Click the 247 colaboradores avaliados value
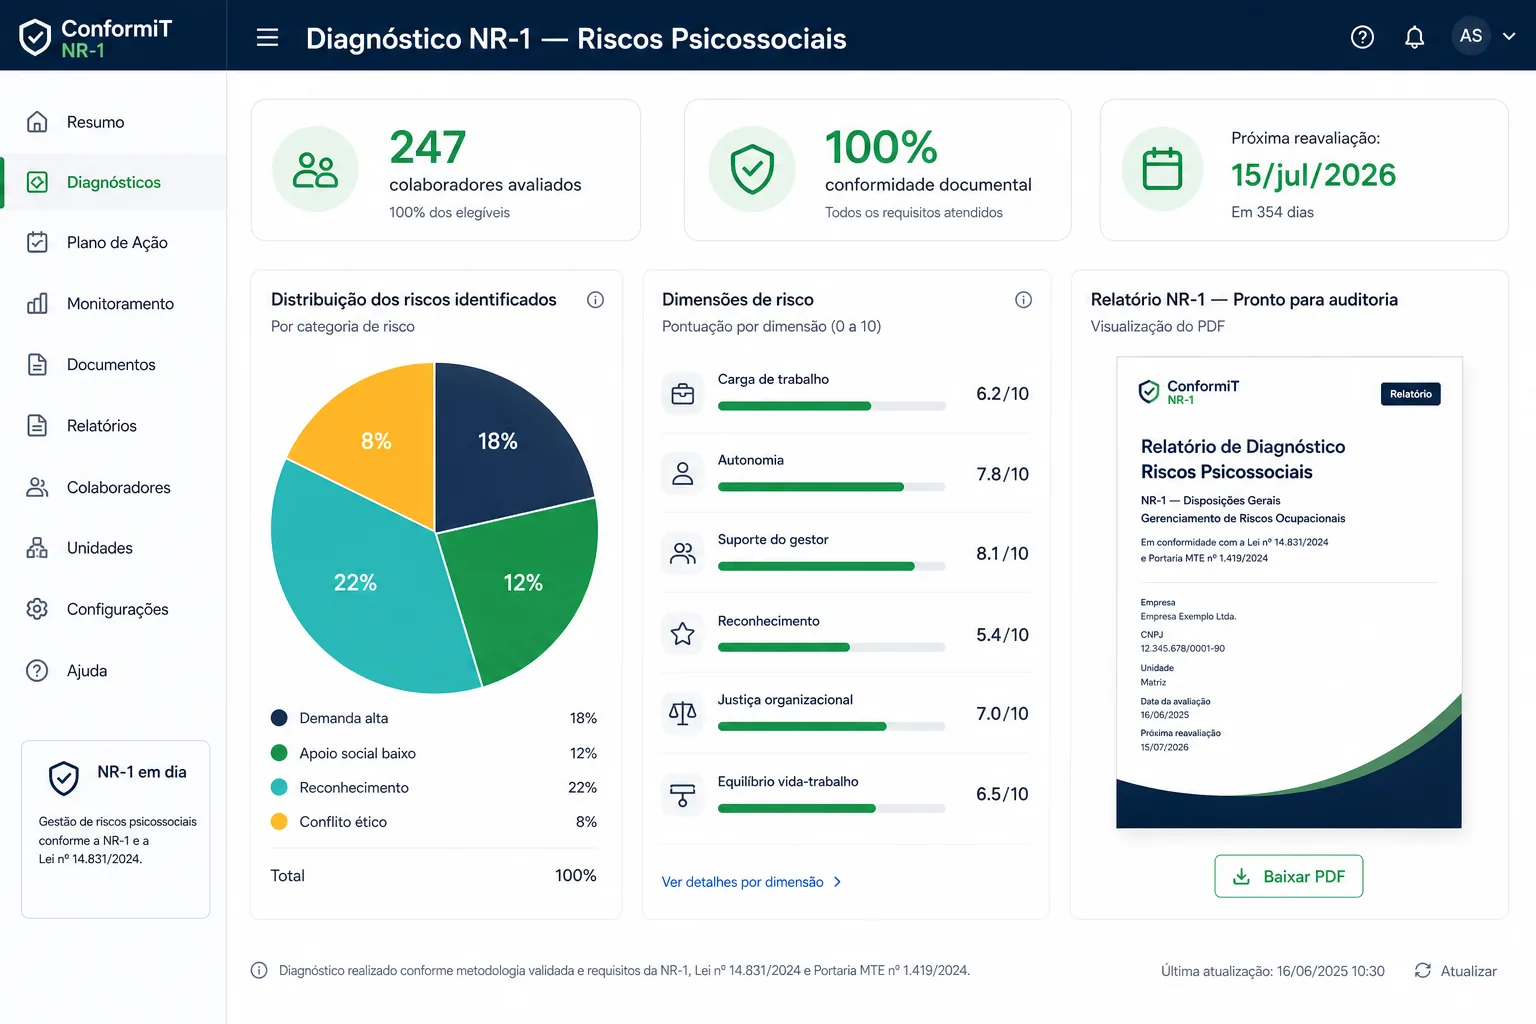1536x1024 pixels. (428, 148)
